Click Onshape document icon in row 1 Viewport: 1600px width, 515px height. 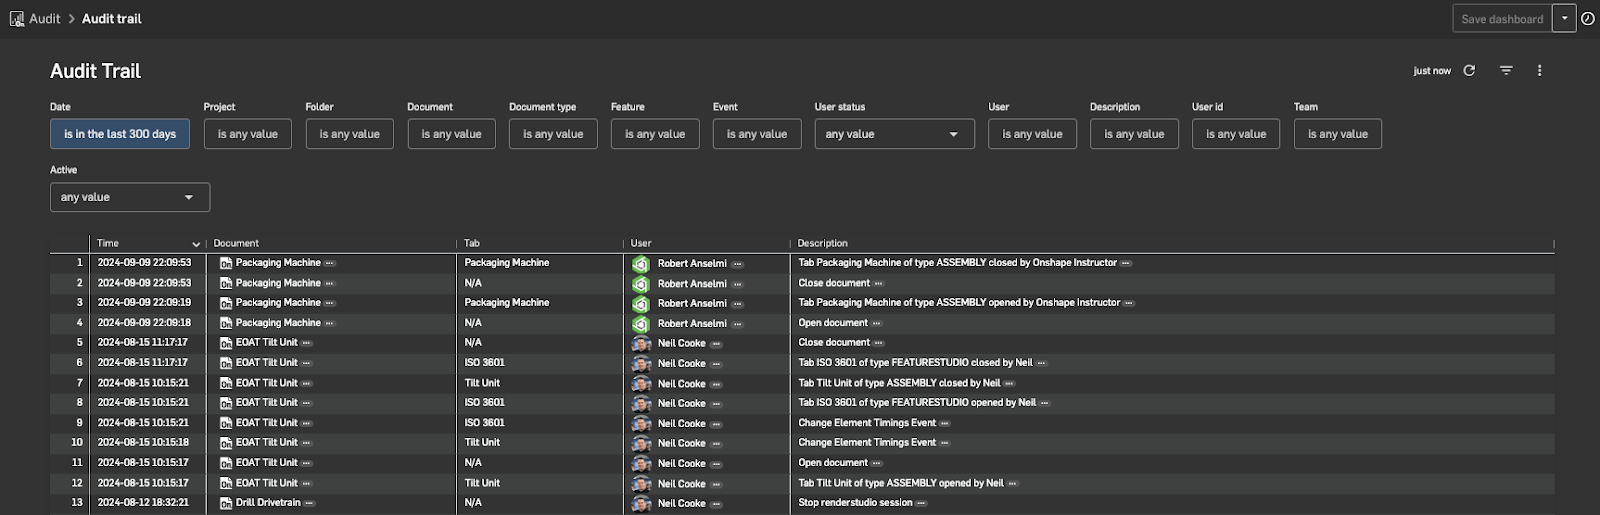[226, 264]
